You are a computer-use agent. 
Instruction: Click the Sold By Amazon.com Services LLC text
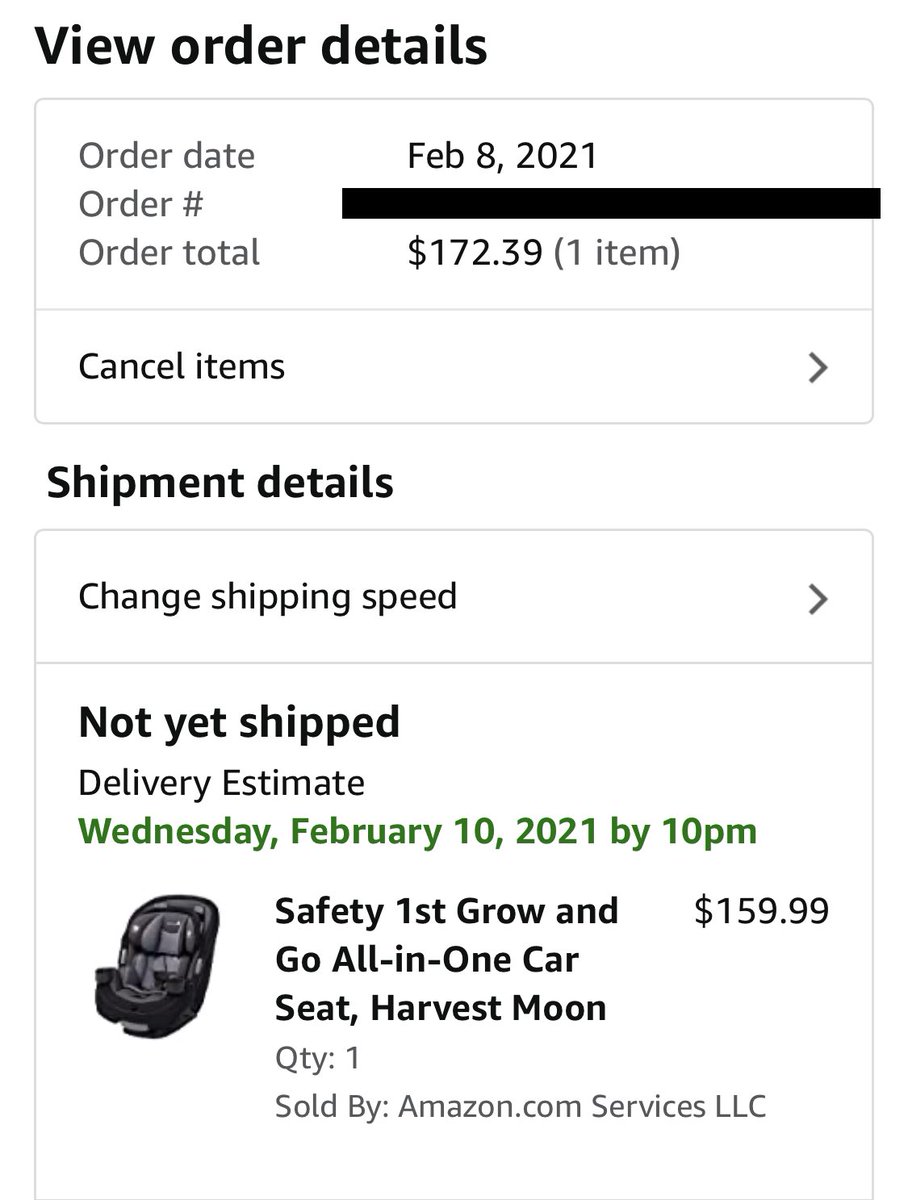tap(520, 1107)
